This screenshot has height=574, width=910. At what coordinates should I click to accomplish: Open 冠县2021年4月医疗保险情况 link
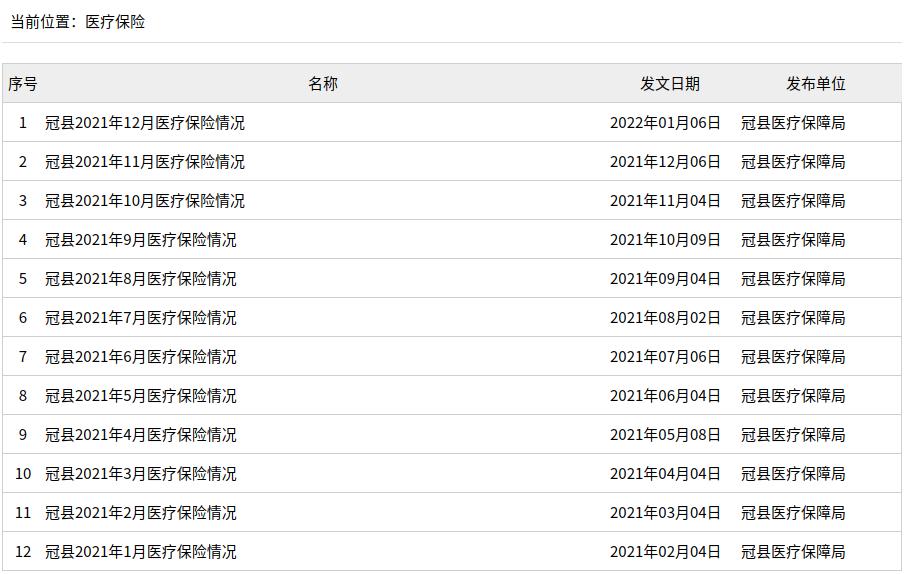[140, 435]
